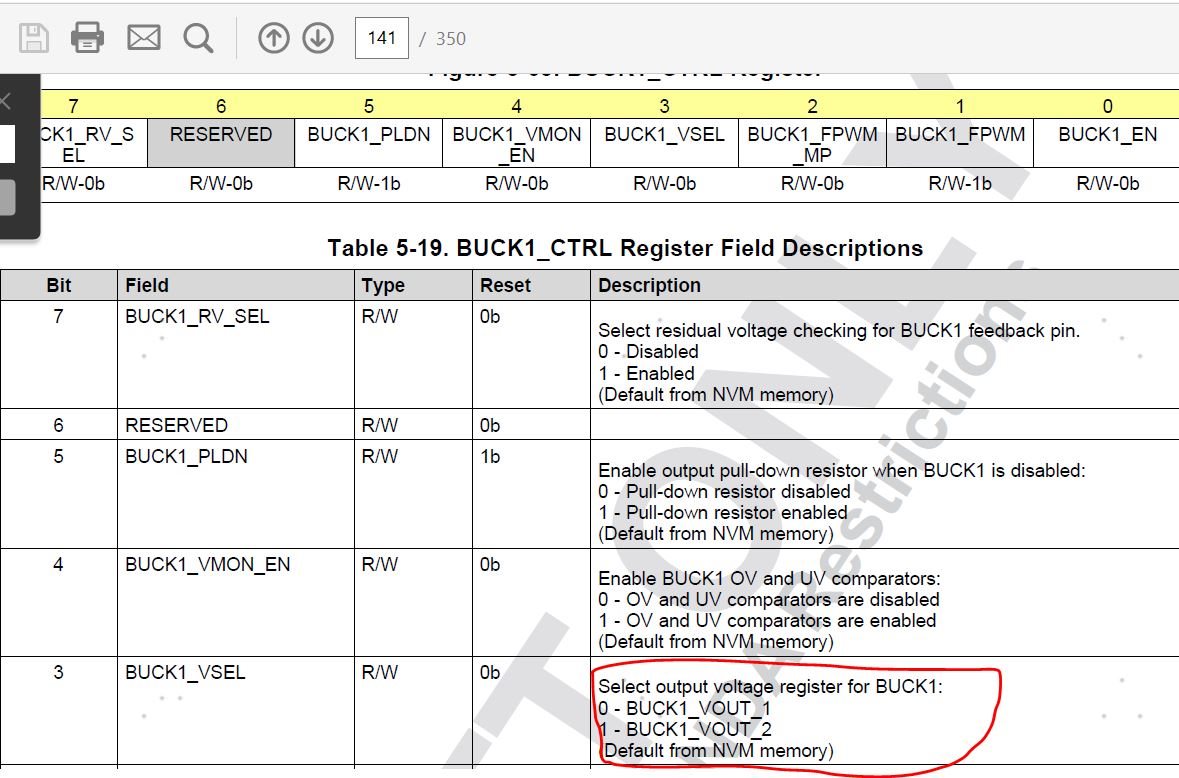Viewport: 1179px width, 778px height.
Task: Go to next page with down arrow
Action: [x=318, y=38]
